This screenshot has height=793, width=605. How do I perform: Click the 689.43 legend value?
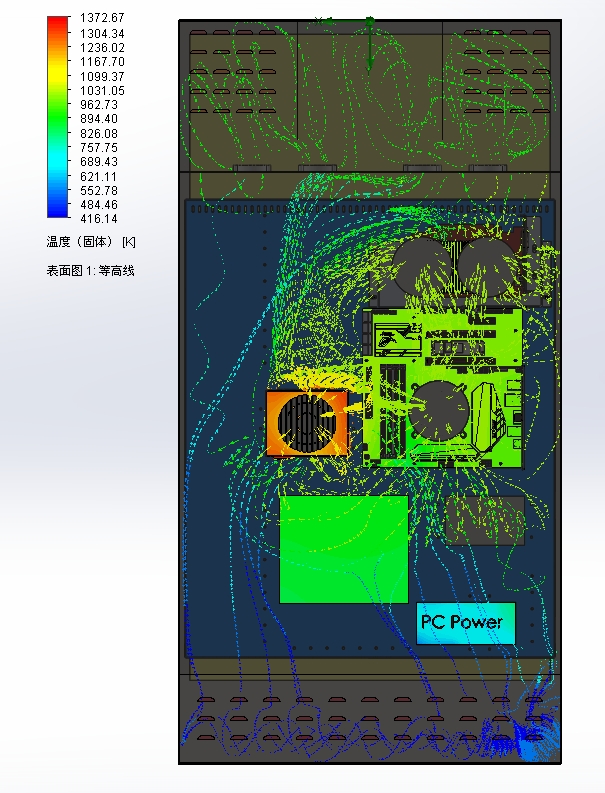99,162
